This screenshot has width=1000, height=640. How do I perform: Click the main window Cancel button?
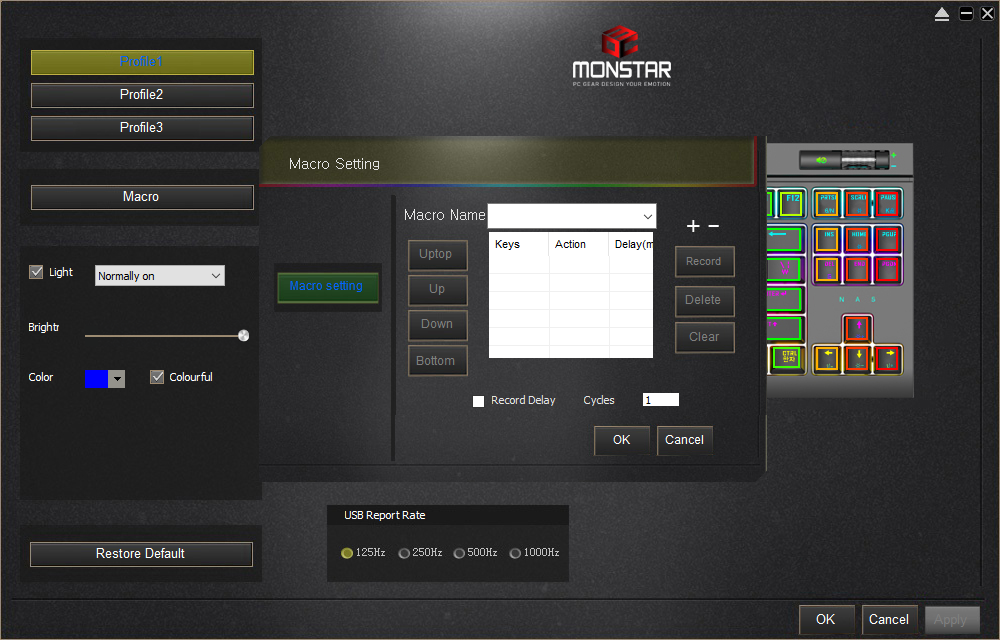pos(888,619)
